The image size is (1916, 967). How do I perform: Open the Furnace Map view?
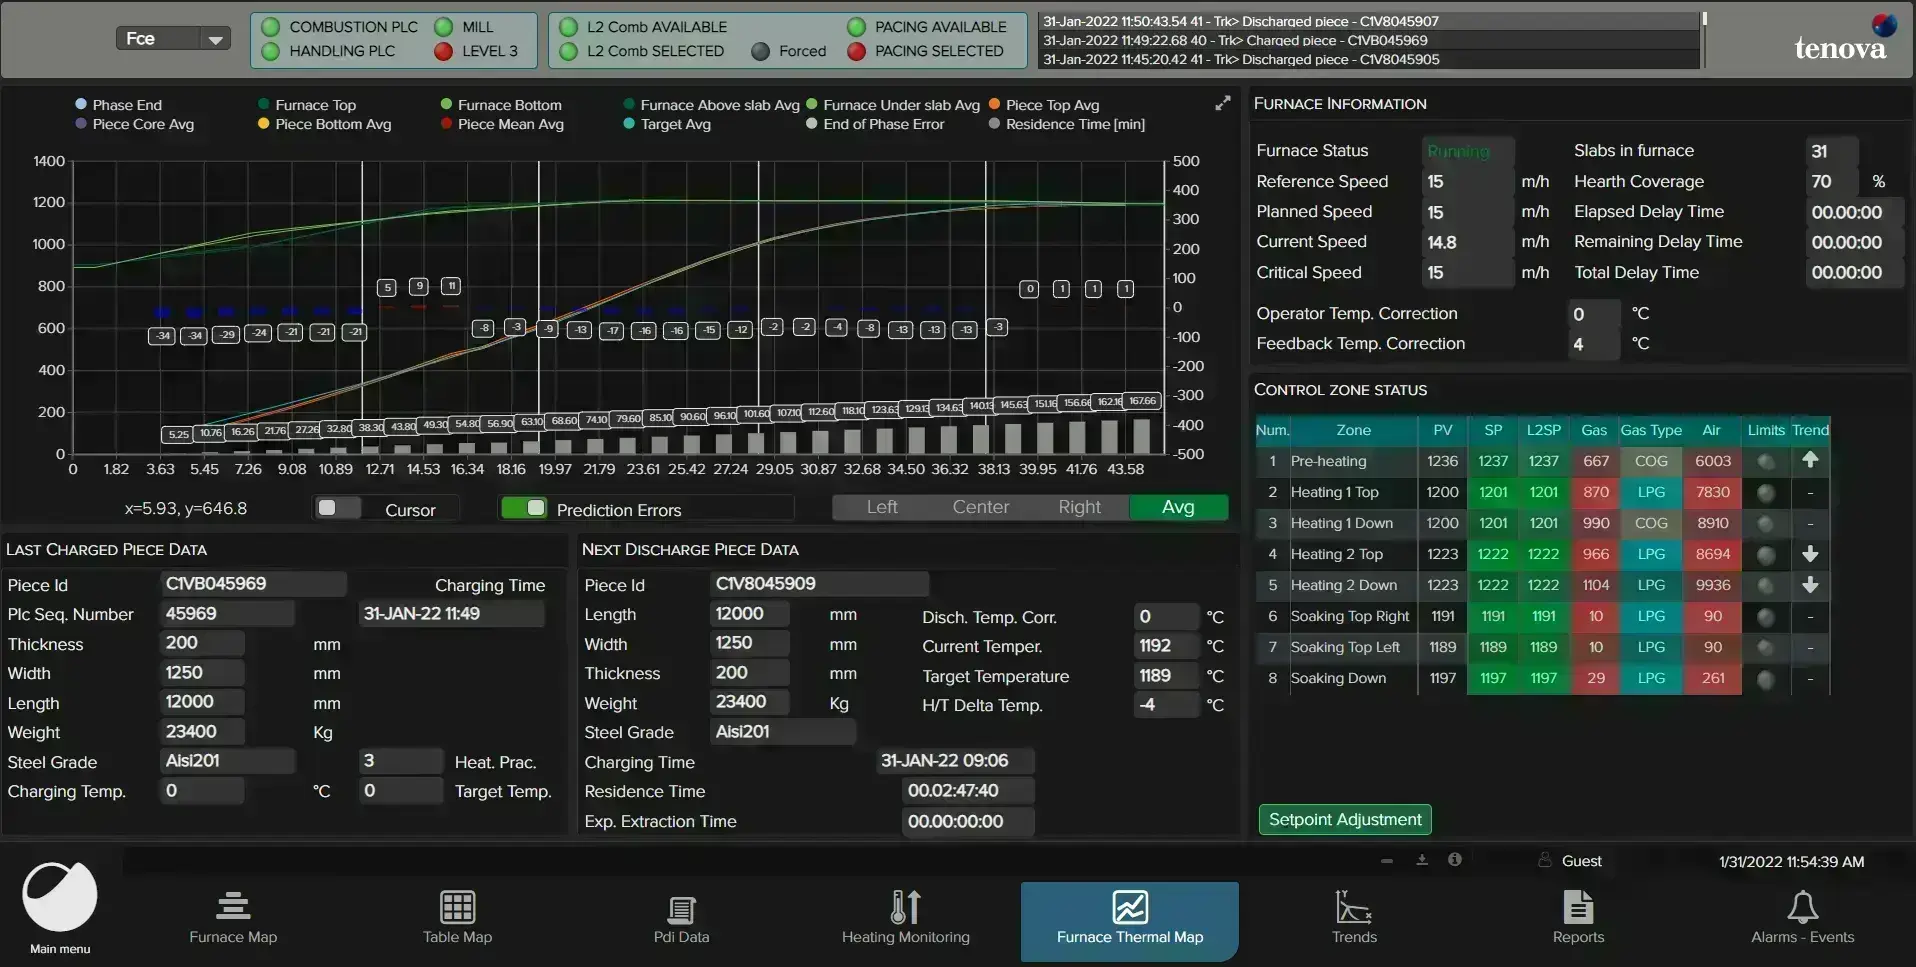233,918
